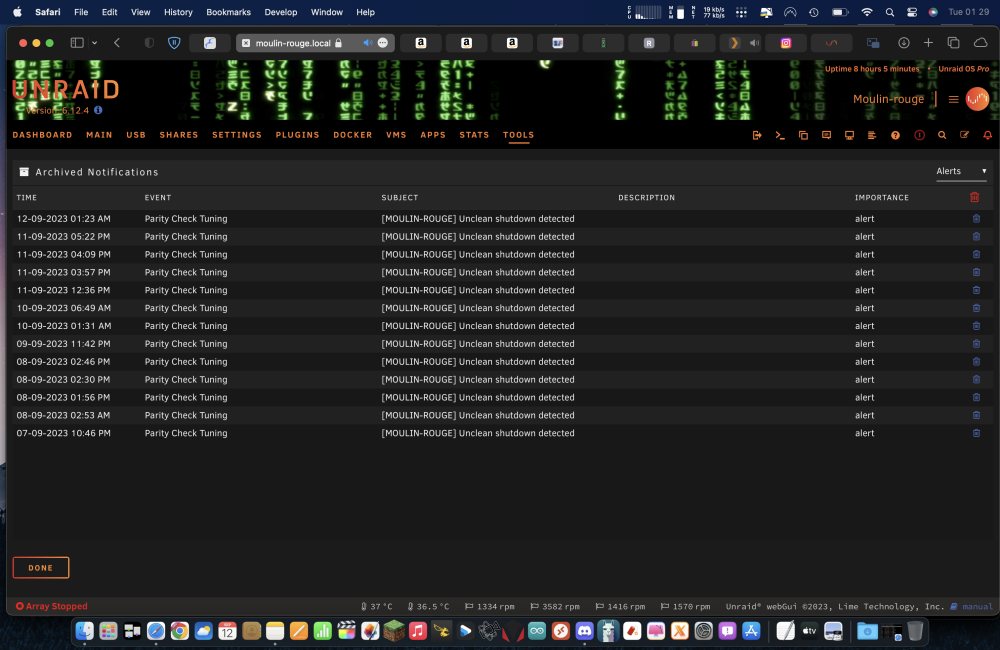Delete the 12-09-2023 01:23 AM notification
This screenshot has width=1000, height=650.
click(976, 219)
